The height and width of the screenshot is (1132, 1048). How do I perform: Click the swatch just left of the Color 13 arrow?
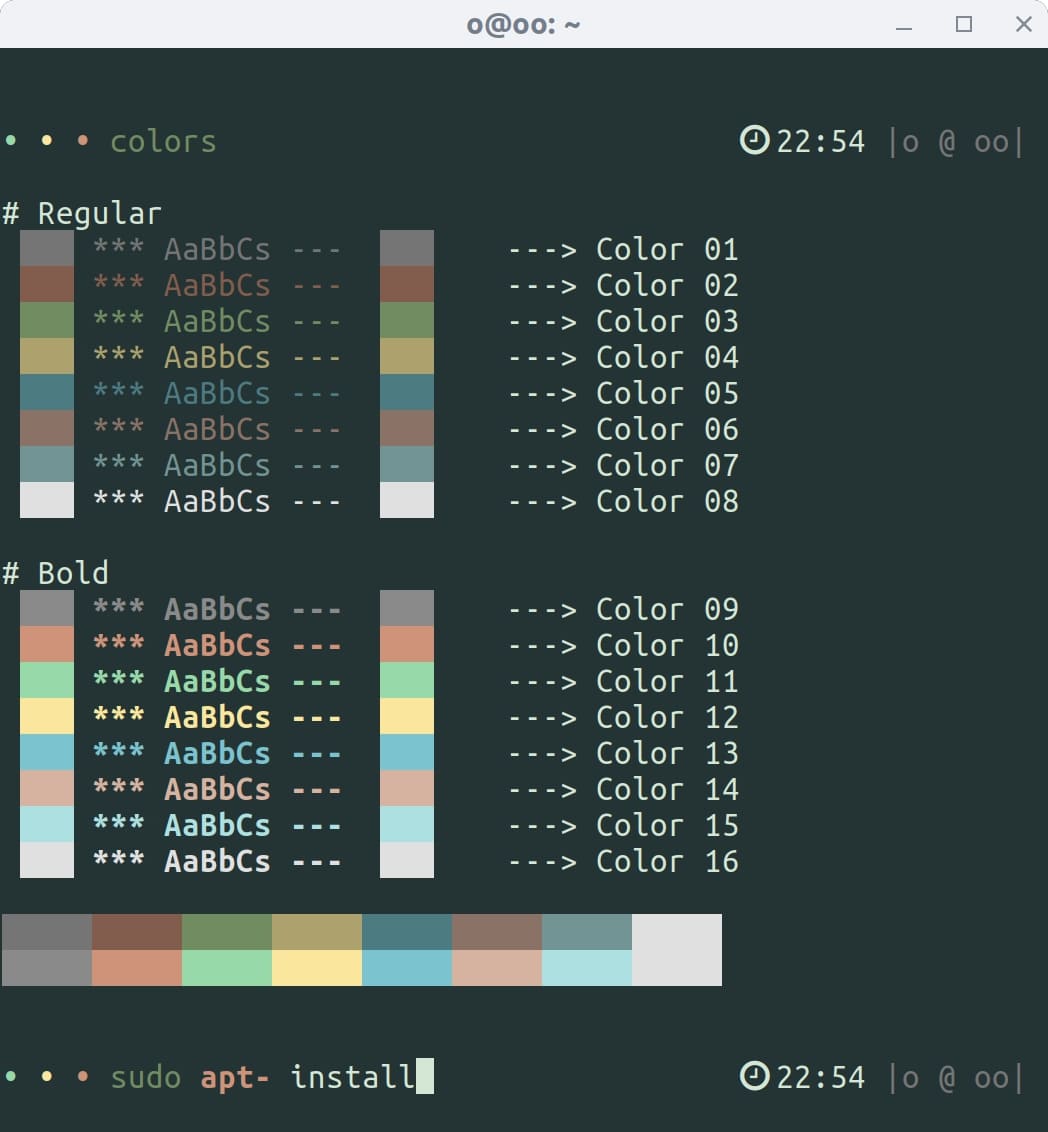pyautogui.click(x=407, y=752)
